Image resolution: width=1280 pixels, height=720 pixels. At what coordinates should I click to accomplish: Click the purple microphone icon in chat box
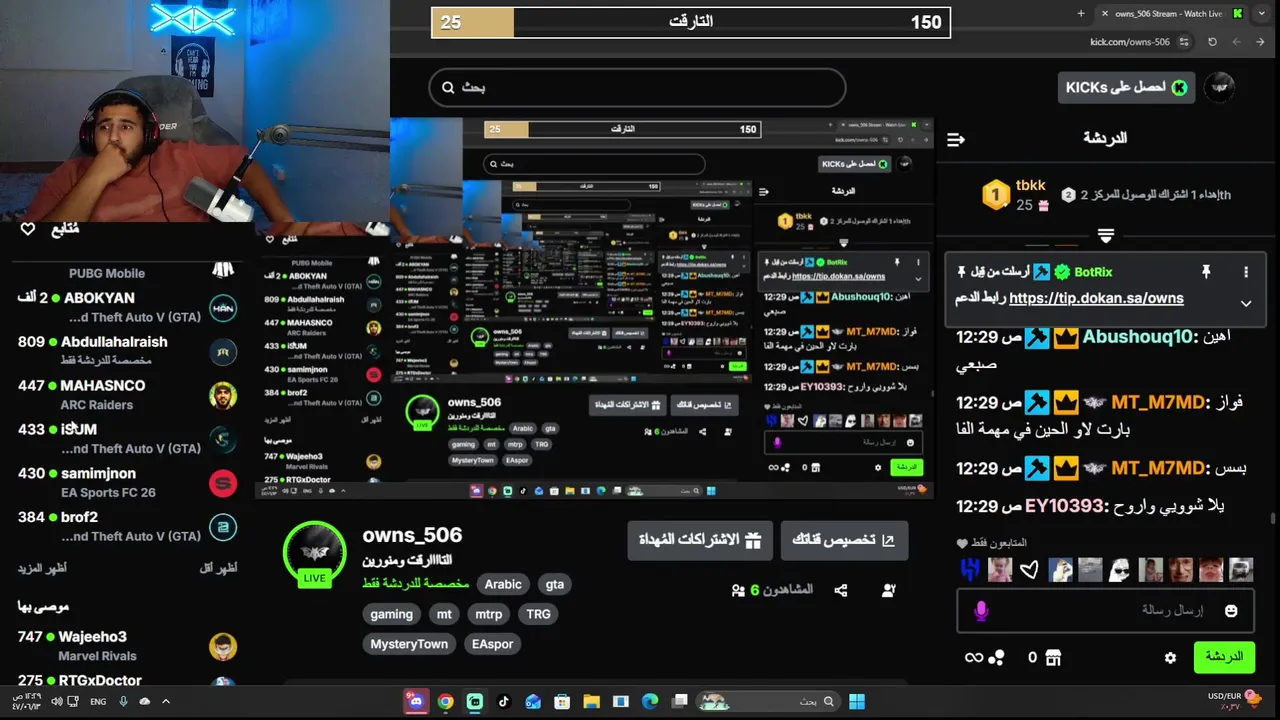(x=981, y=610)
